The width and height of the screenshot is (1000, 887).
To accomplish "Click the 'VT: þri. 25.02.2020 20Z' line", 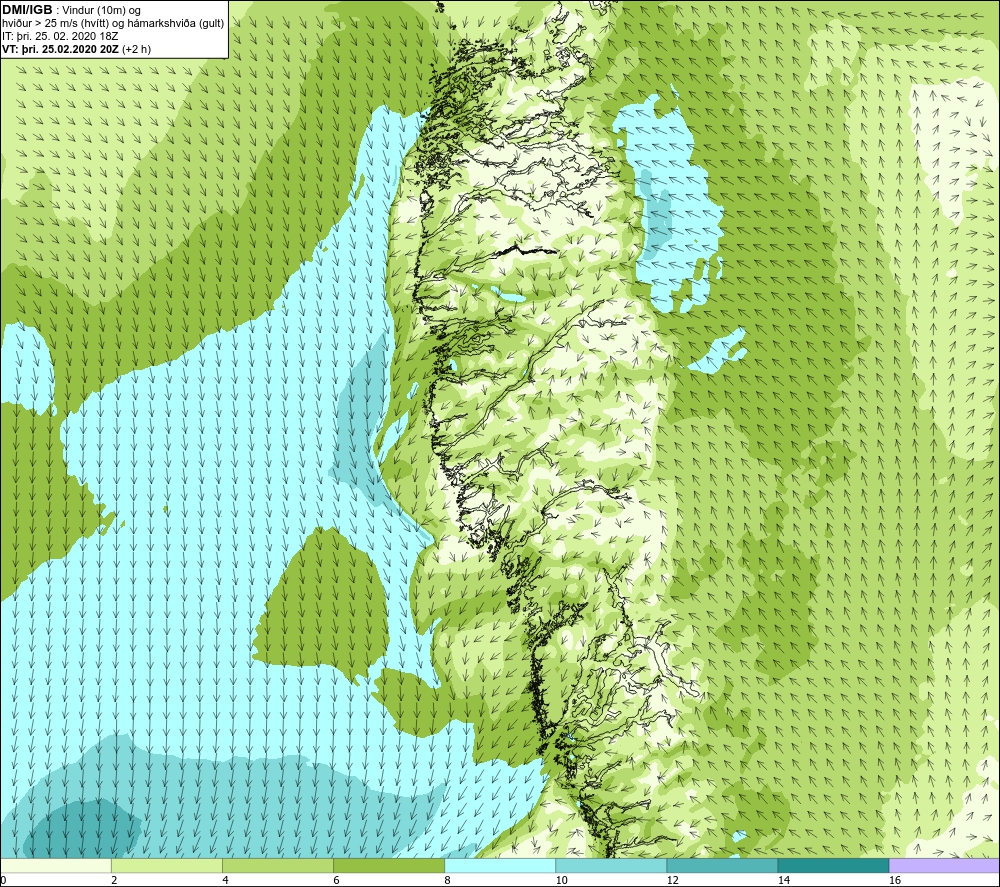I will [61, 49].
